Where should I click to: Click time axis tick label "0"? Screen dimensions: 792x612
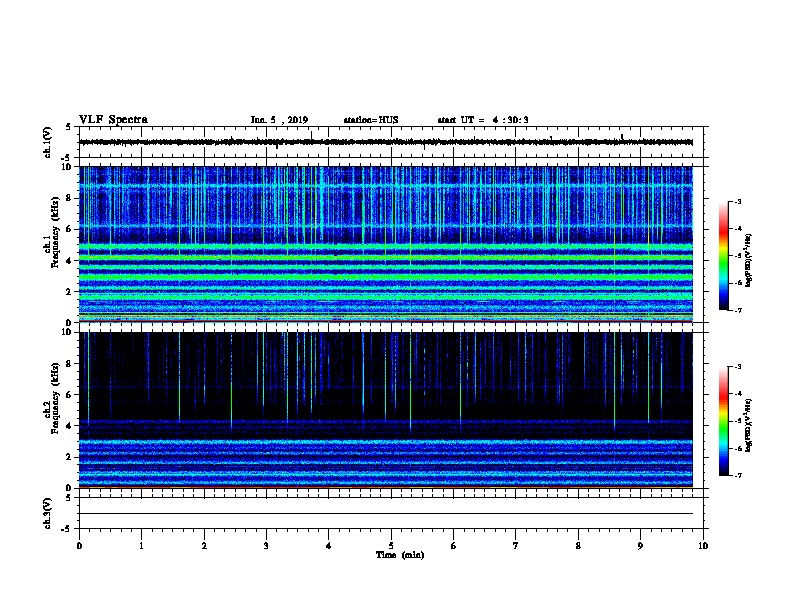pos(79,546)
